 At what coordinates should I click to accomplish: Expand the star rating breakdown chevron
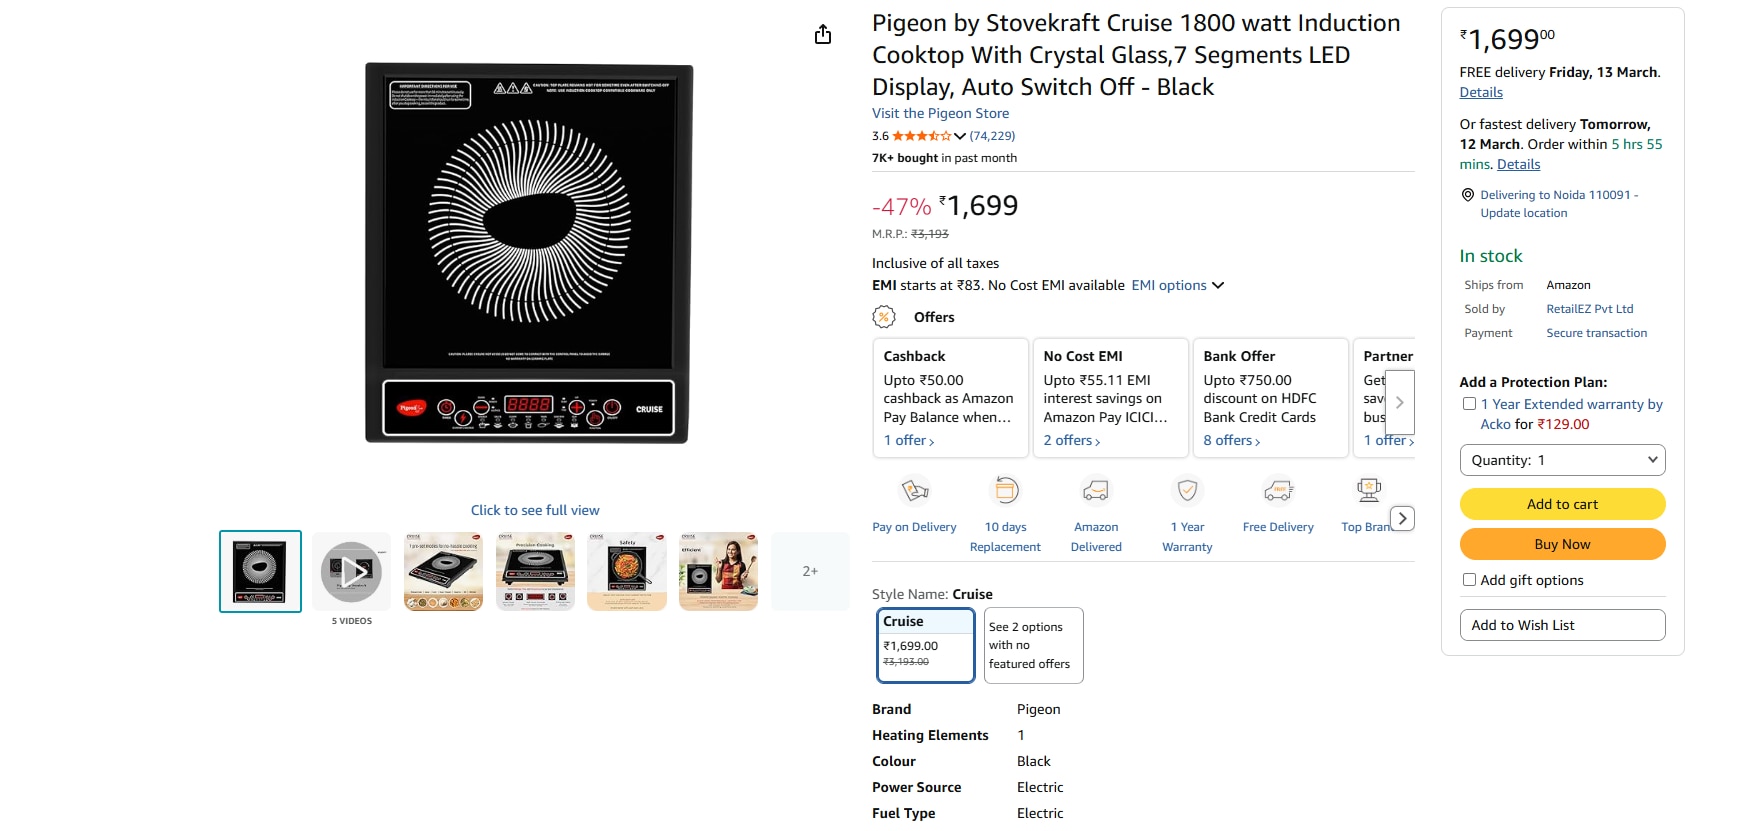pyautogui.click(x=960, y=136)
